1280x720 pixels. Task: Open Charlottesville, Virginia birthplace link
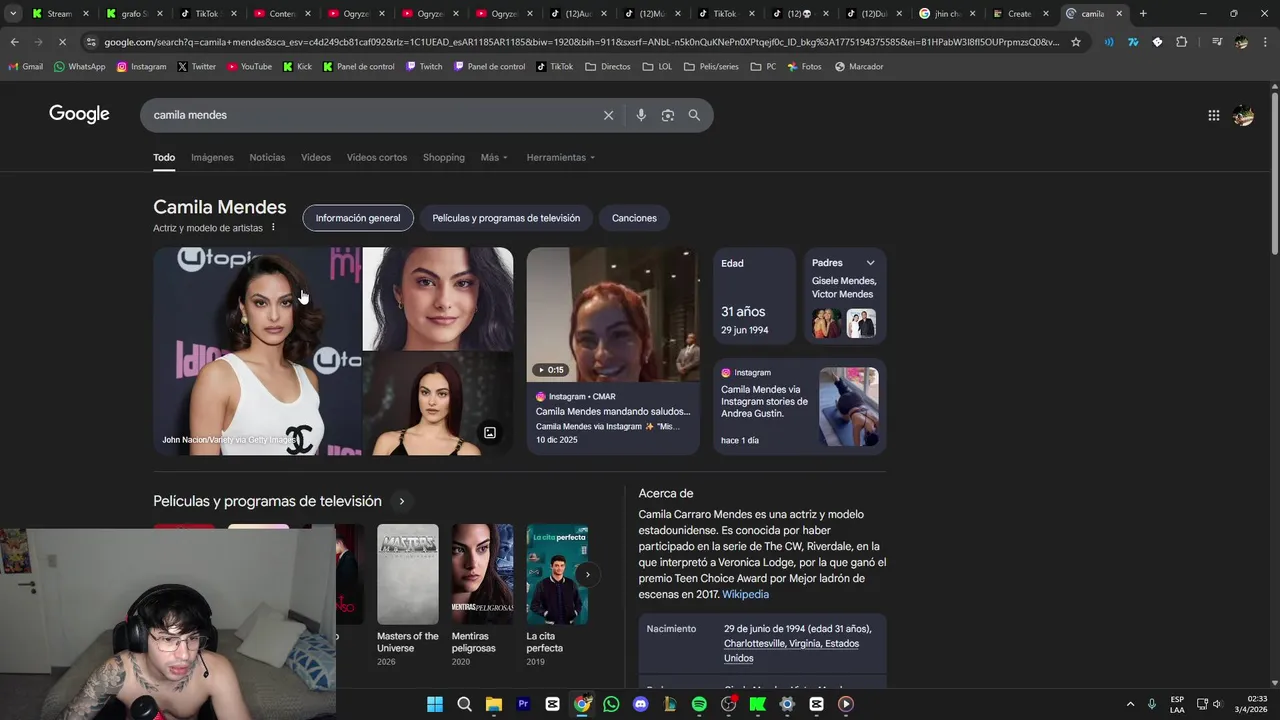(791, 651)
